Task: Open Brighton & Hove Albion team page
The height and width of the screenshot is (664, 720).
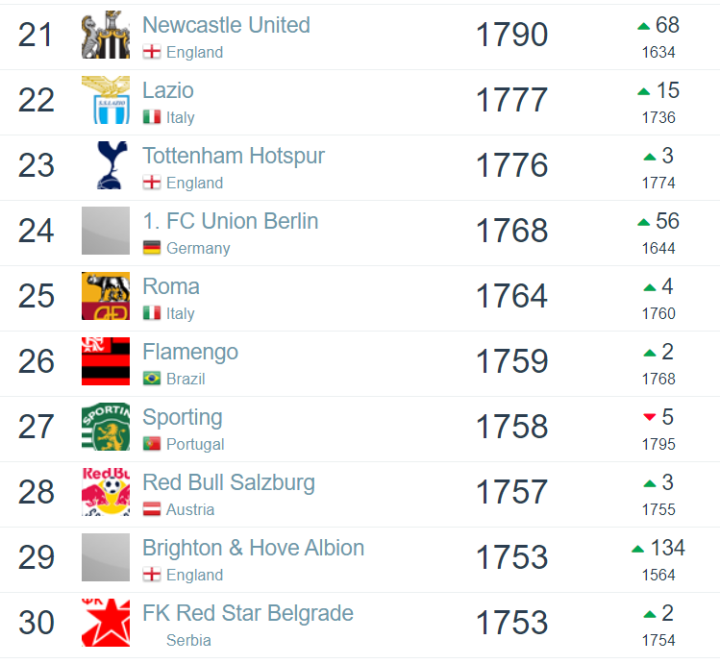Action: pyautogui.click(x=253, y=548)
